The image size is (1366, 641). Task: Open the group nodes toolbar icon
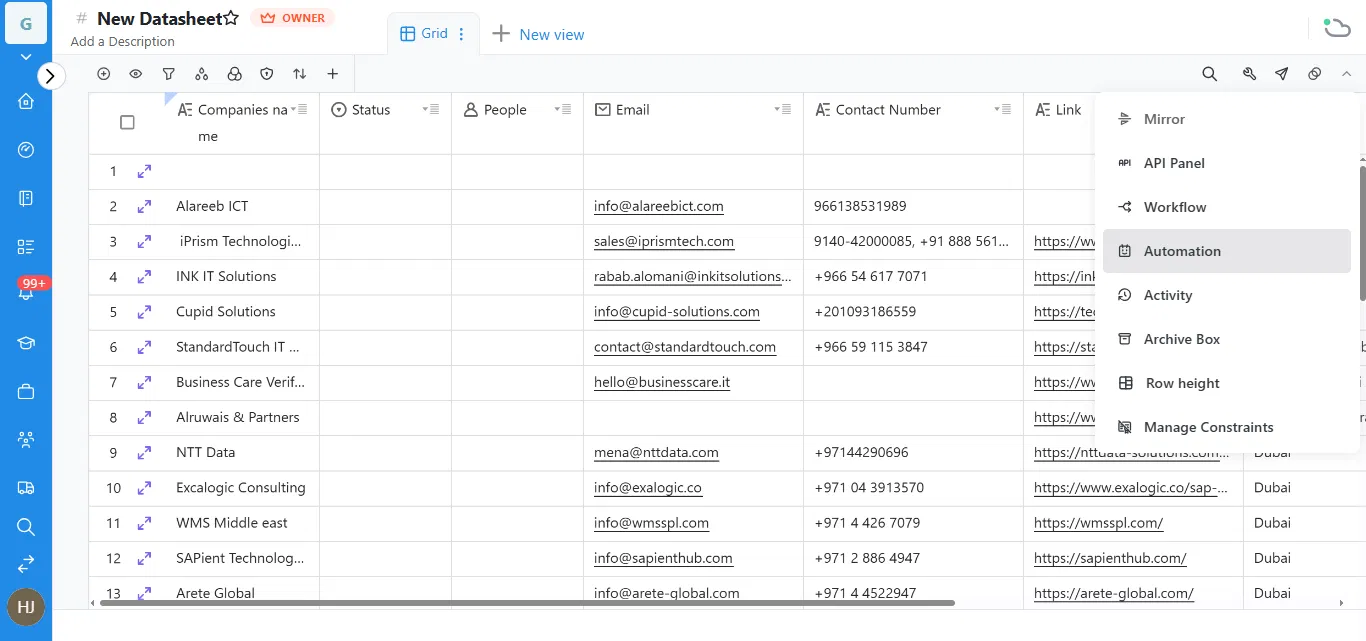point(202,74)
